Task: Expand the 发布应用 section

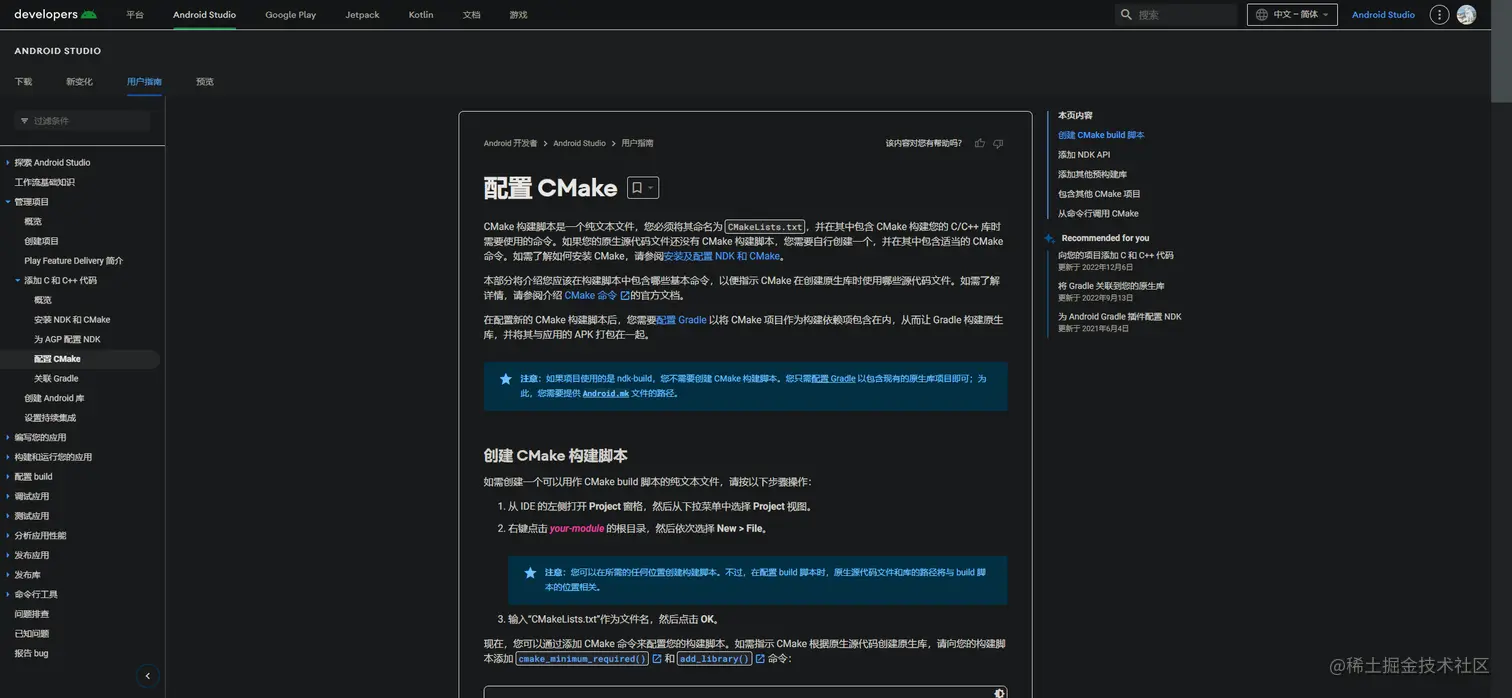Action: (x=8, y=555)
